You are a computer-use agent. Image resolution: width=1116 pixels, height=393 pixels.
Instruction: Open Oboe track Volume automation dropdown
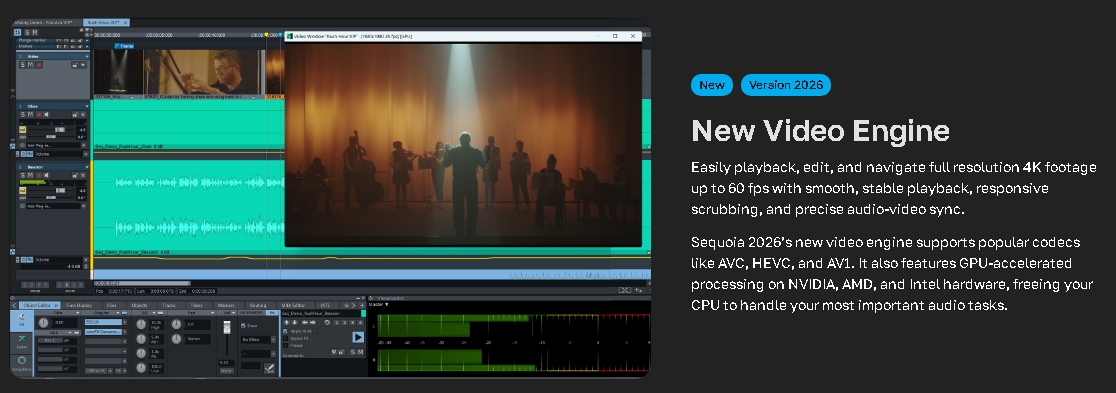85,154
